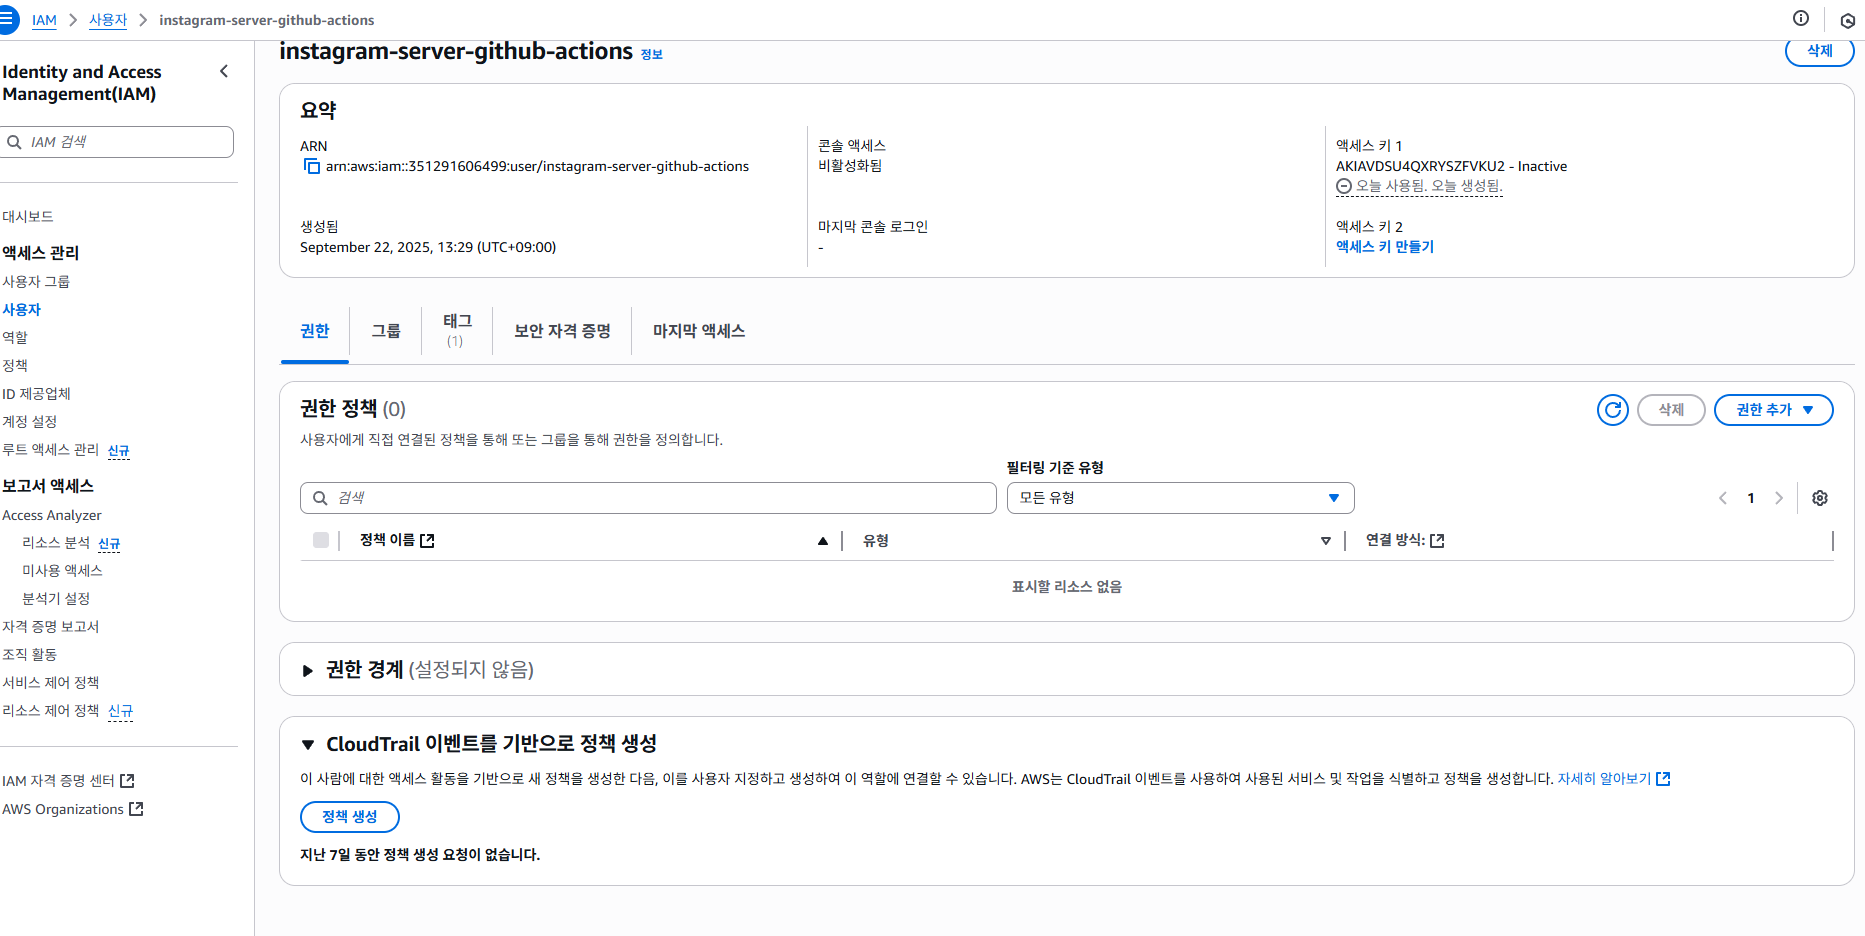The image size is (1865, 936).
Task: Click the 사용자 breadcrumb link
Action: [108, 20]
